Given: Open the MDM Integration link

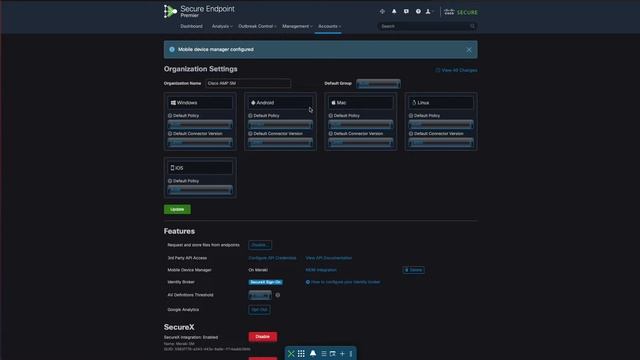Looking at the screenshot, I should coord(321,270).
